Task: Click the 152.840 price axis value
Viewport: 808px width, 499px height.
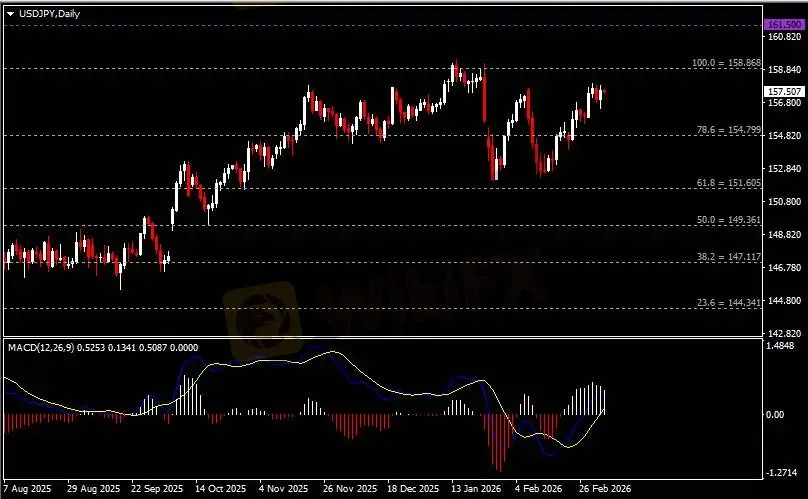Action: (784, 169)
